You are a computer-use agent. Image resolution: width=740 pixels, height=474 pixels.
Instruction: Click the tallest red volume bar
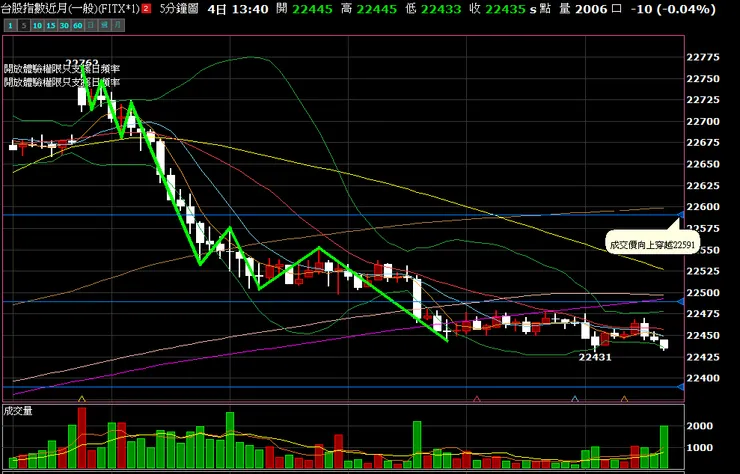82,438
